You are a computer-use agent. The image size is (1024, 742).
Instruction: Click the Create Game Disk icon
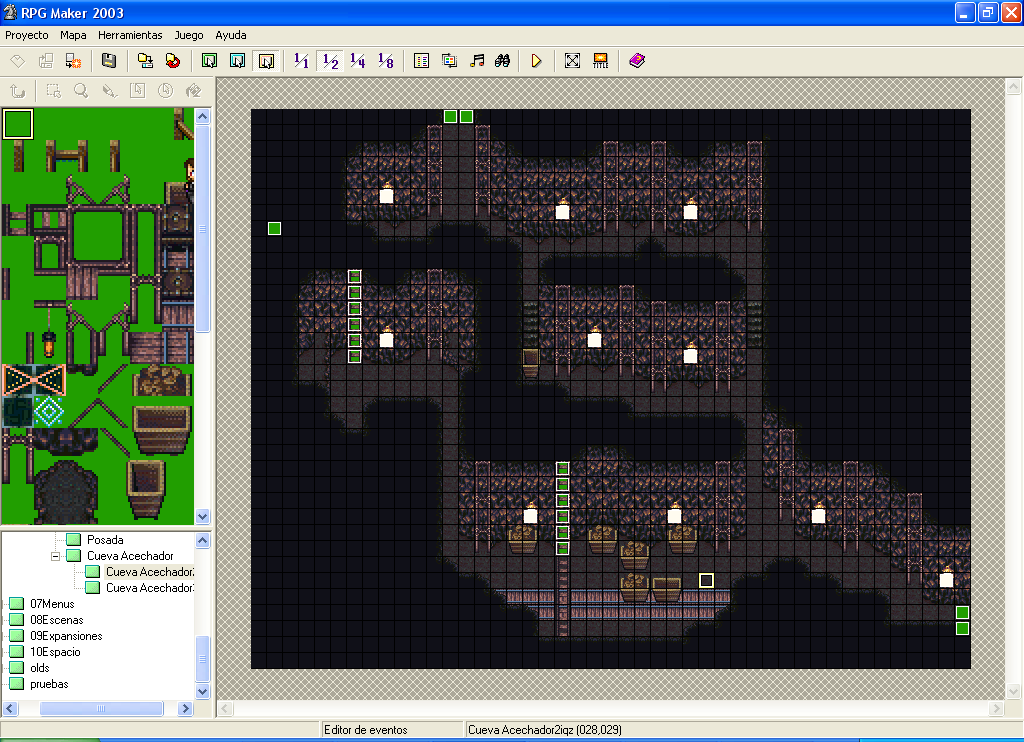tap(145, 61)
